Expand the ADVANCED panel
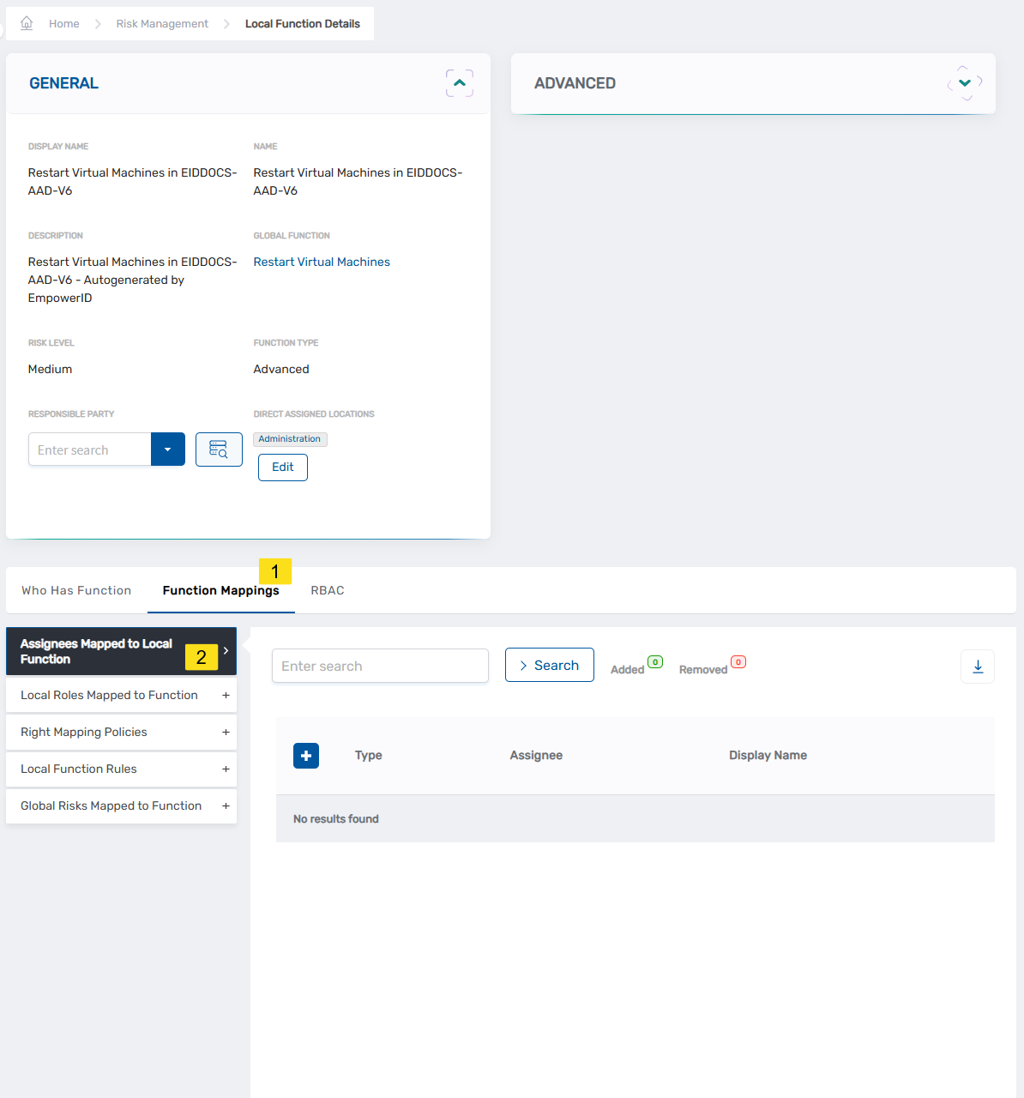The width and height of the screenshot is (1024, 1098). [x=964, y=83]
